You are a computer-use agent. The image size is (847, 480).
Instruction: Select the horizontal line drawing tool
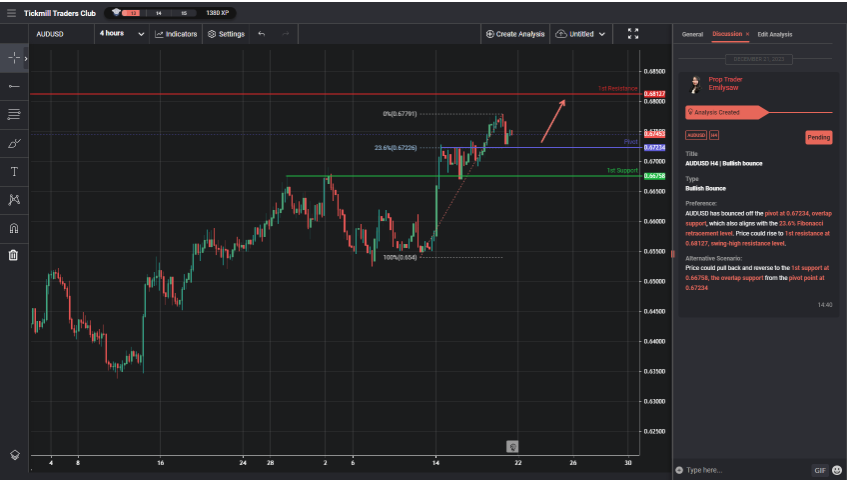(14, 86)
